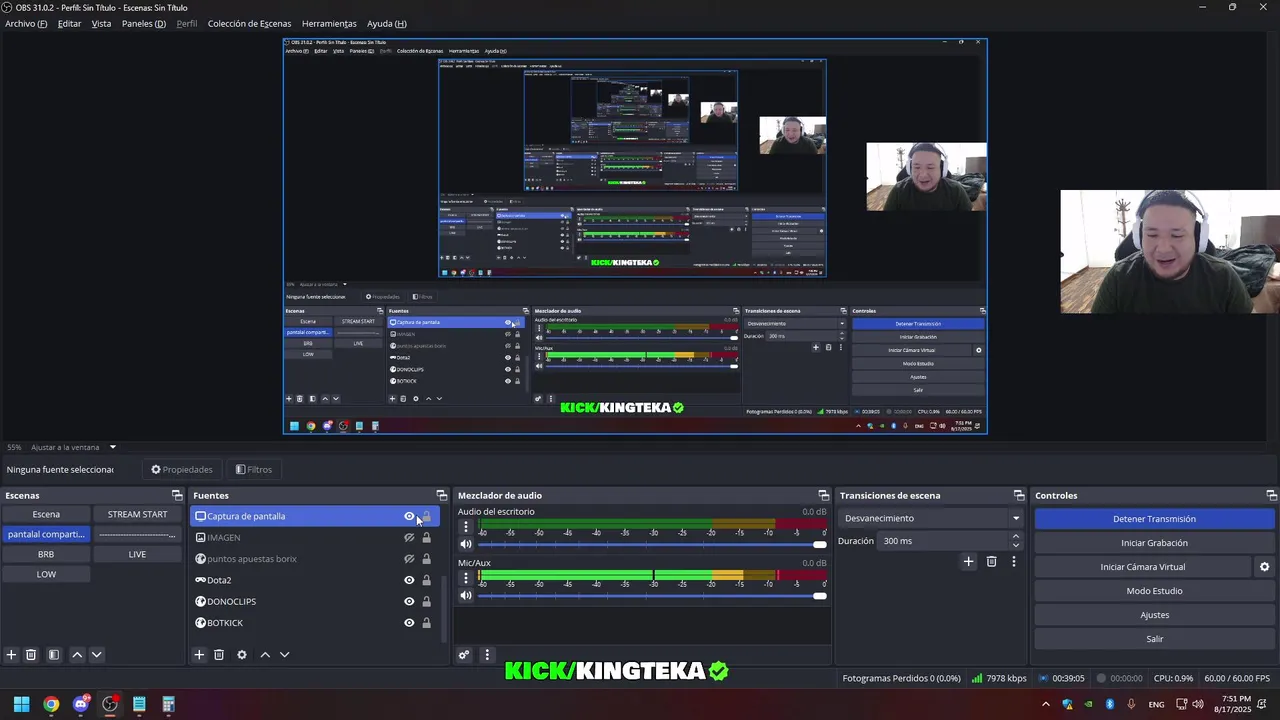Move scene up in Escenas toolbar

tap(77, 655)
